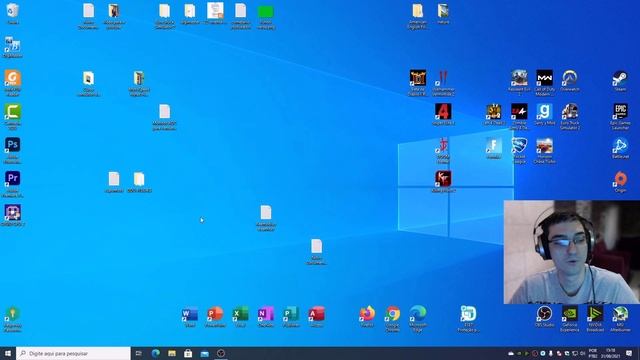Switch to OBS Studio in the taskbar
The image size is (640, 360).
point(221,353)
